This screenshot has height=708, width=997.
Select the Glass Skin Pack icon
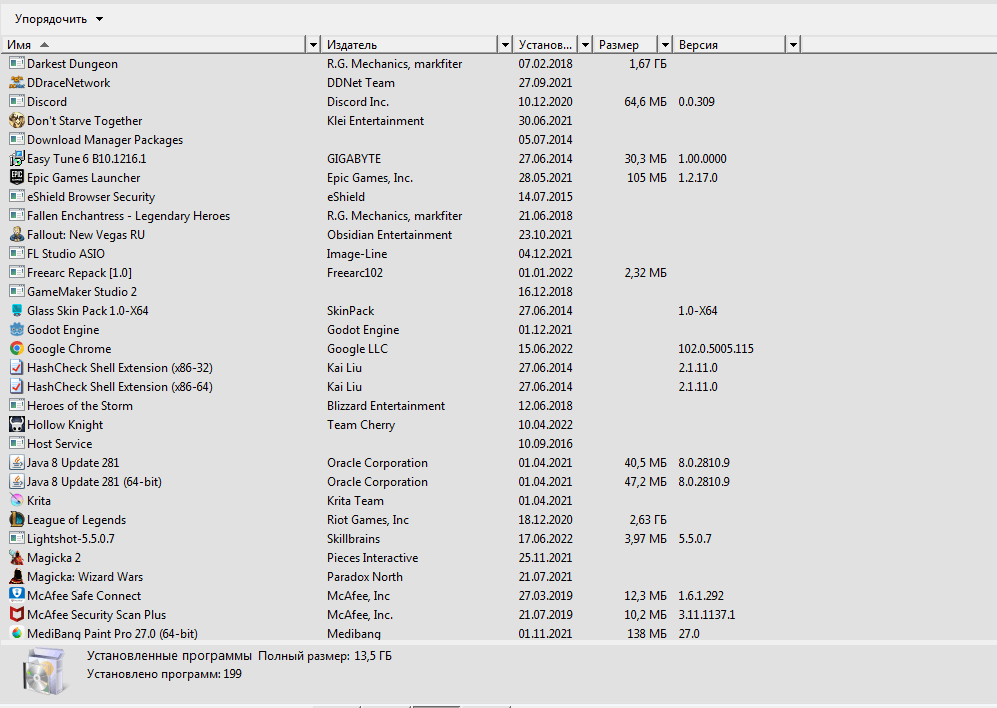point(17,310)
